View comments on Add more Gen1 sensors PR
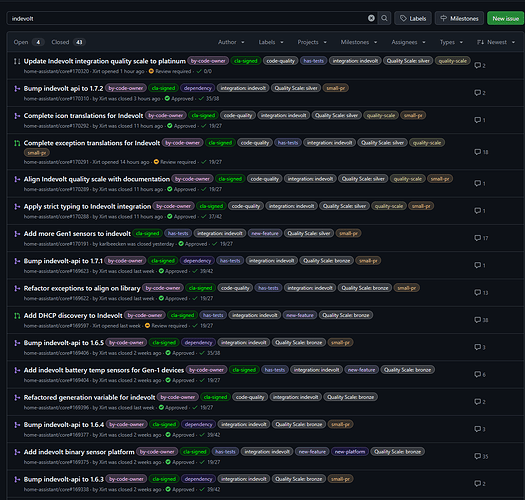 click(x=481, y=238)
